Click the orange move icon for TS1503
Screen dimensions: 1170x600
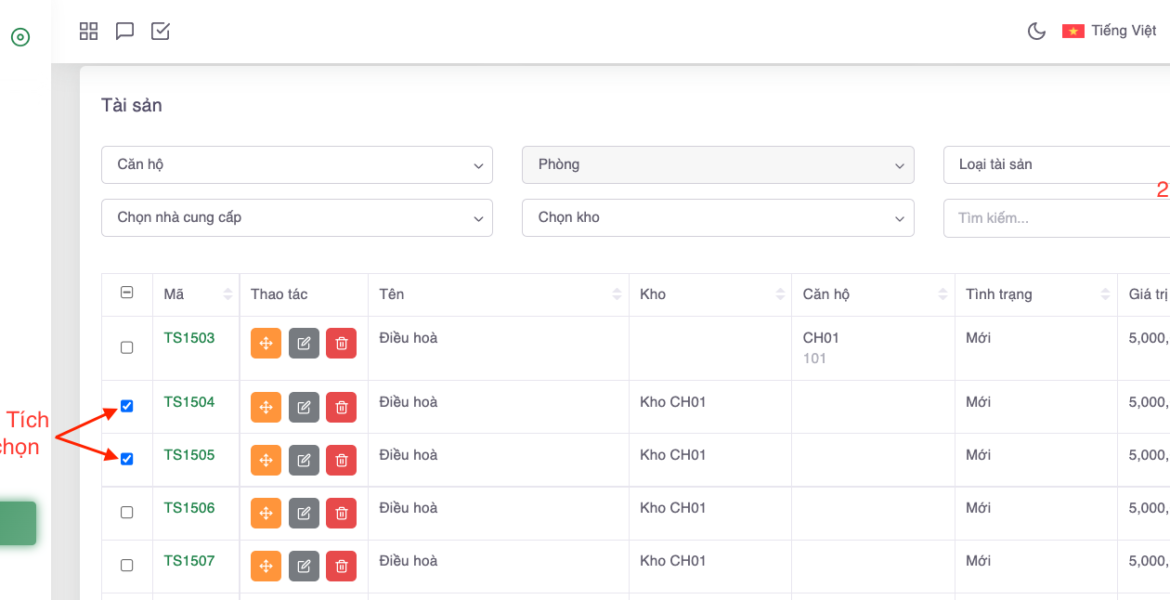266,343
